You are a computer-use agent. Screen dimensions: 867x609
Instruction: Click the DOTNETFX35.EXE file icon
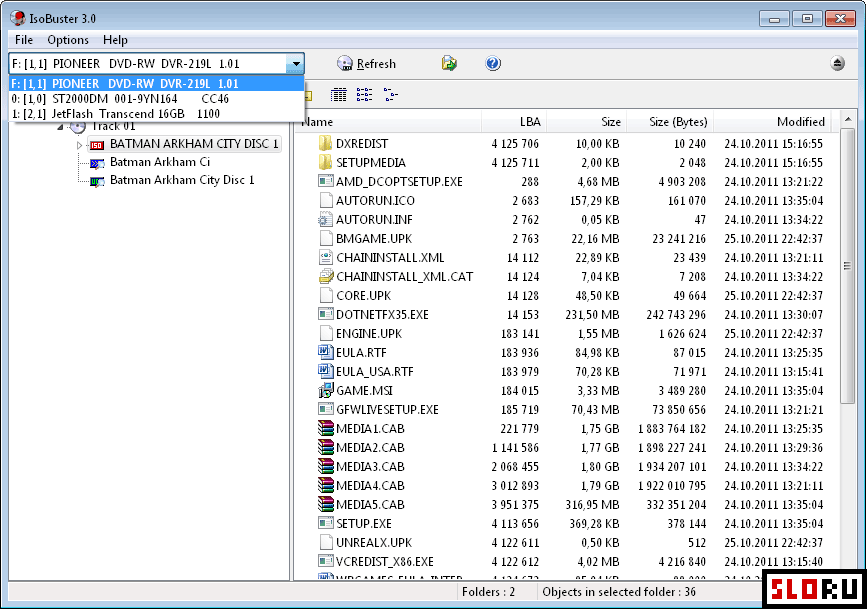pos(326,314)
